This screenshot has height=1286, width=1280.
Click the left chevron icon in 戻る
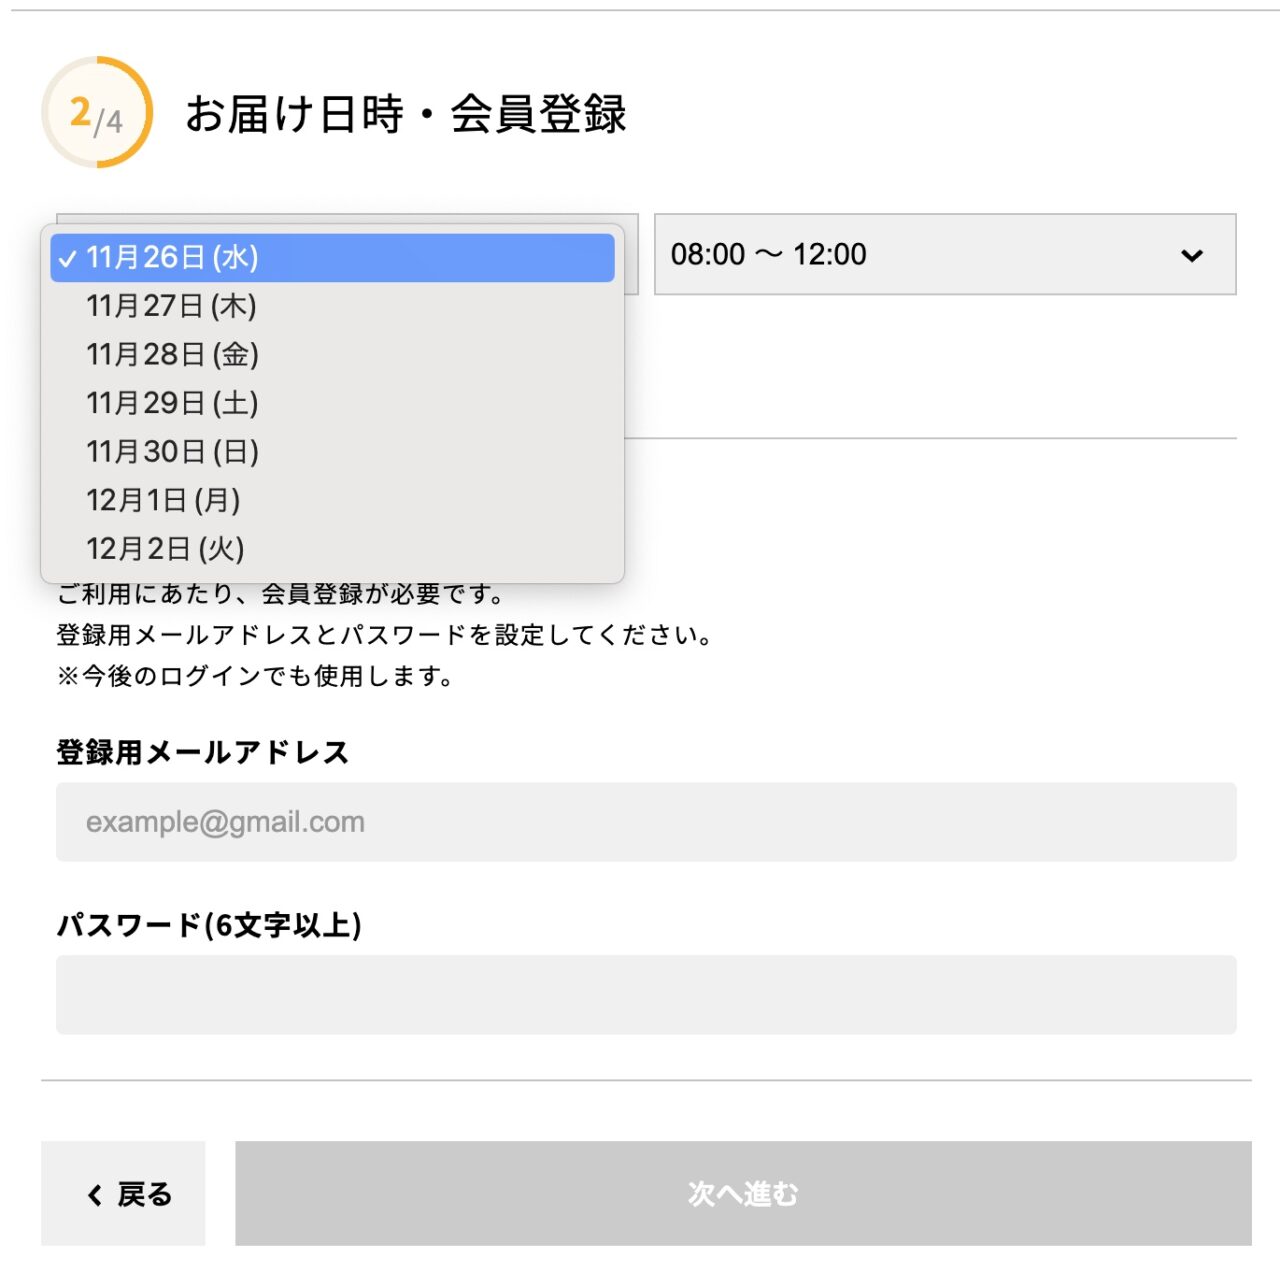[95, 1195]
